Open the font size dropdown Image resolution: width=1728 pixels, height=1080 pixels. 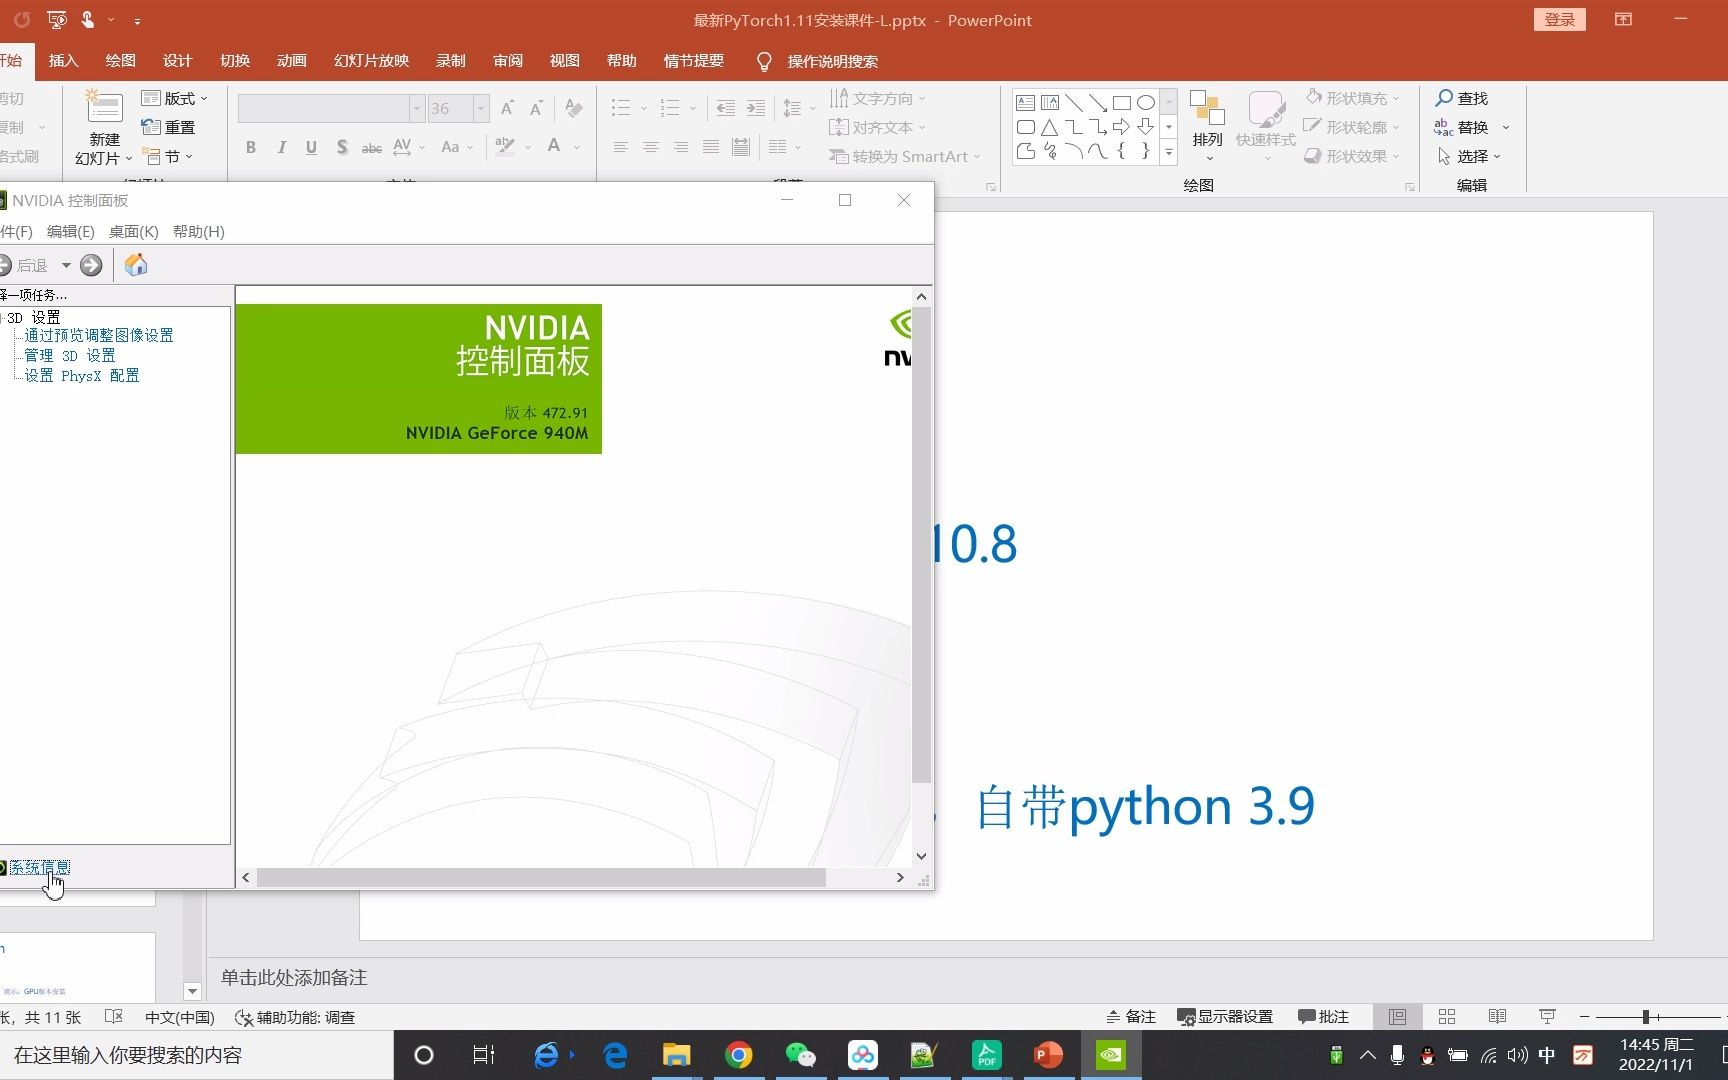(481, 108)
